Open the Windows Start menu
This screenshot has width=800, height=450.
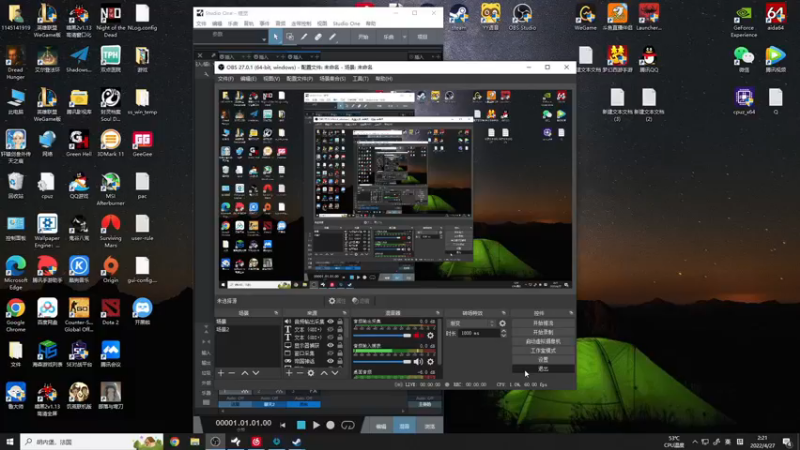pyautogui.click(x=10, y=441)
